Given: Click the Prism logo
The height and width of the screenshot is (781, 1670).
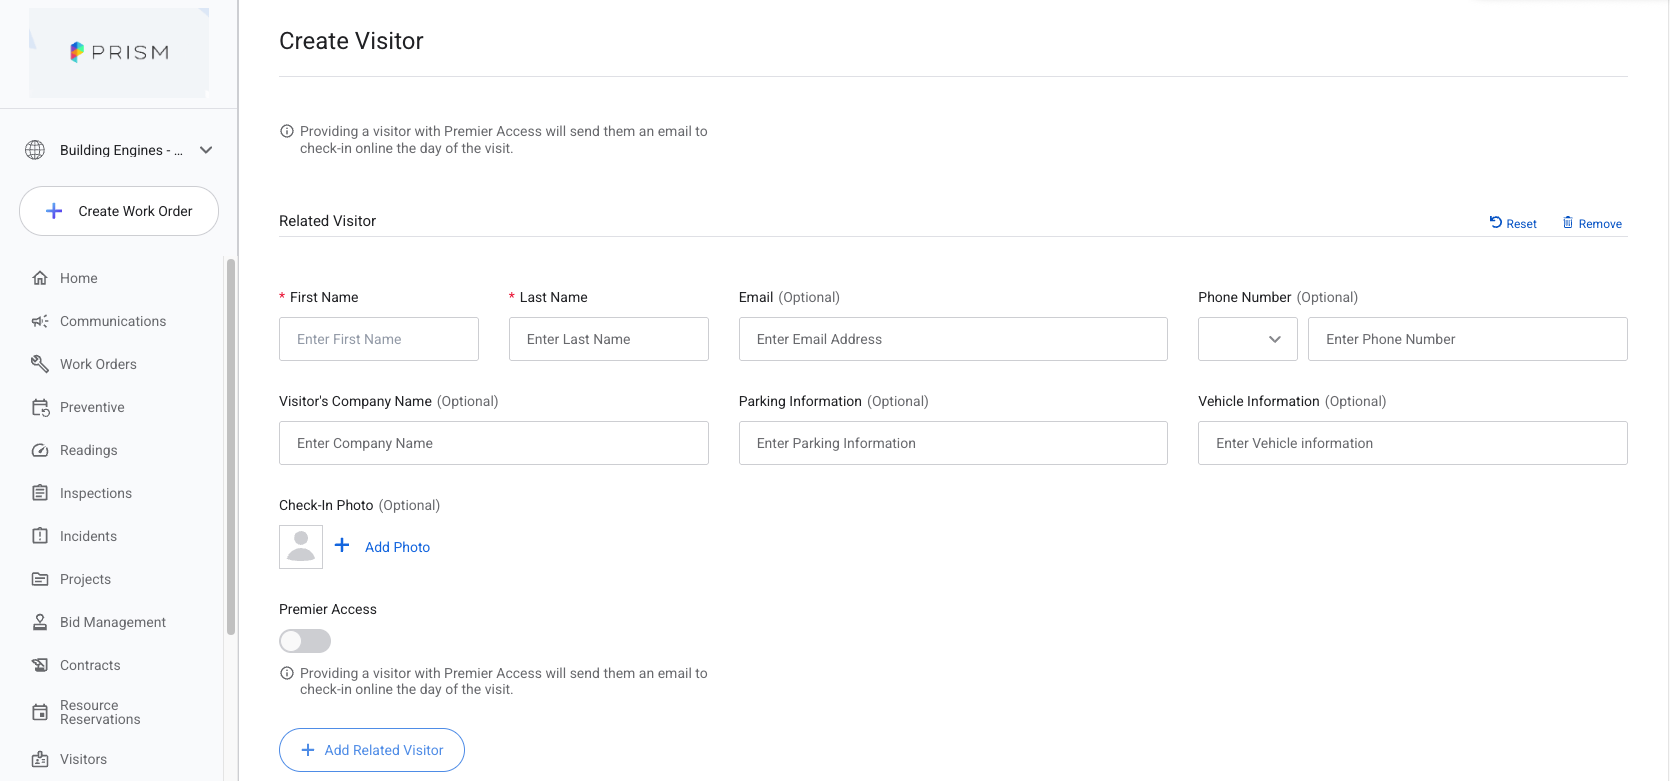Looking at the screenshot, I should [119, 52].
